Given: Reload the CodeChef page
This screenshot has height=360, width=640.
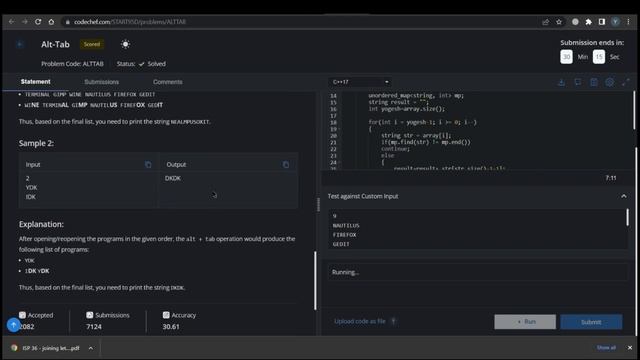Looking at the screenshot, I should pyautogui.click(x=38, y=22).
